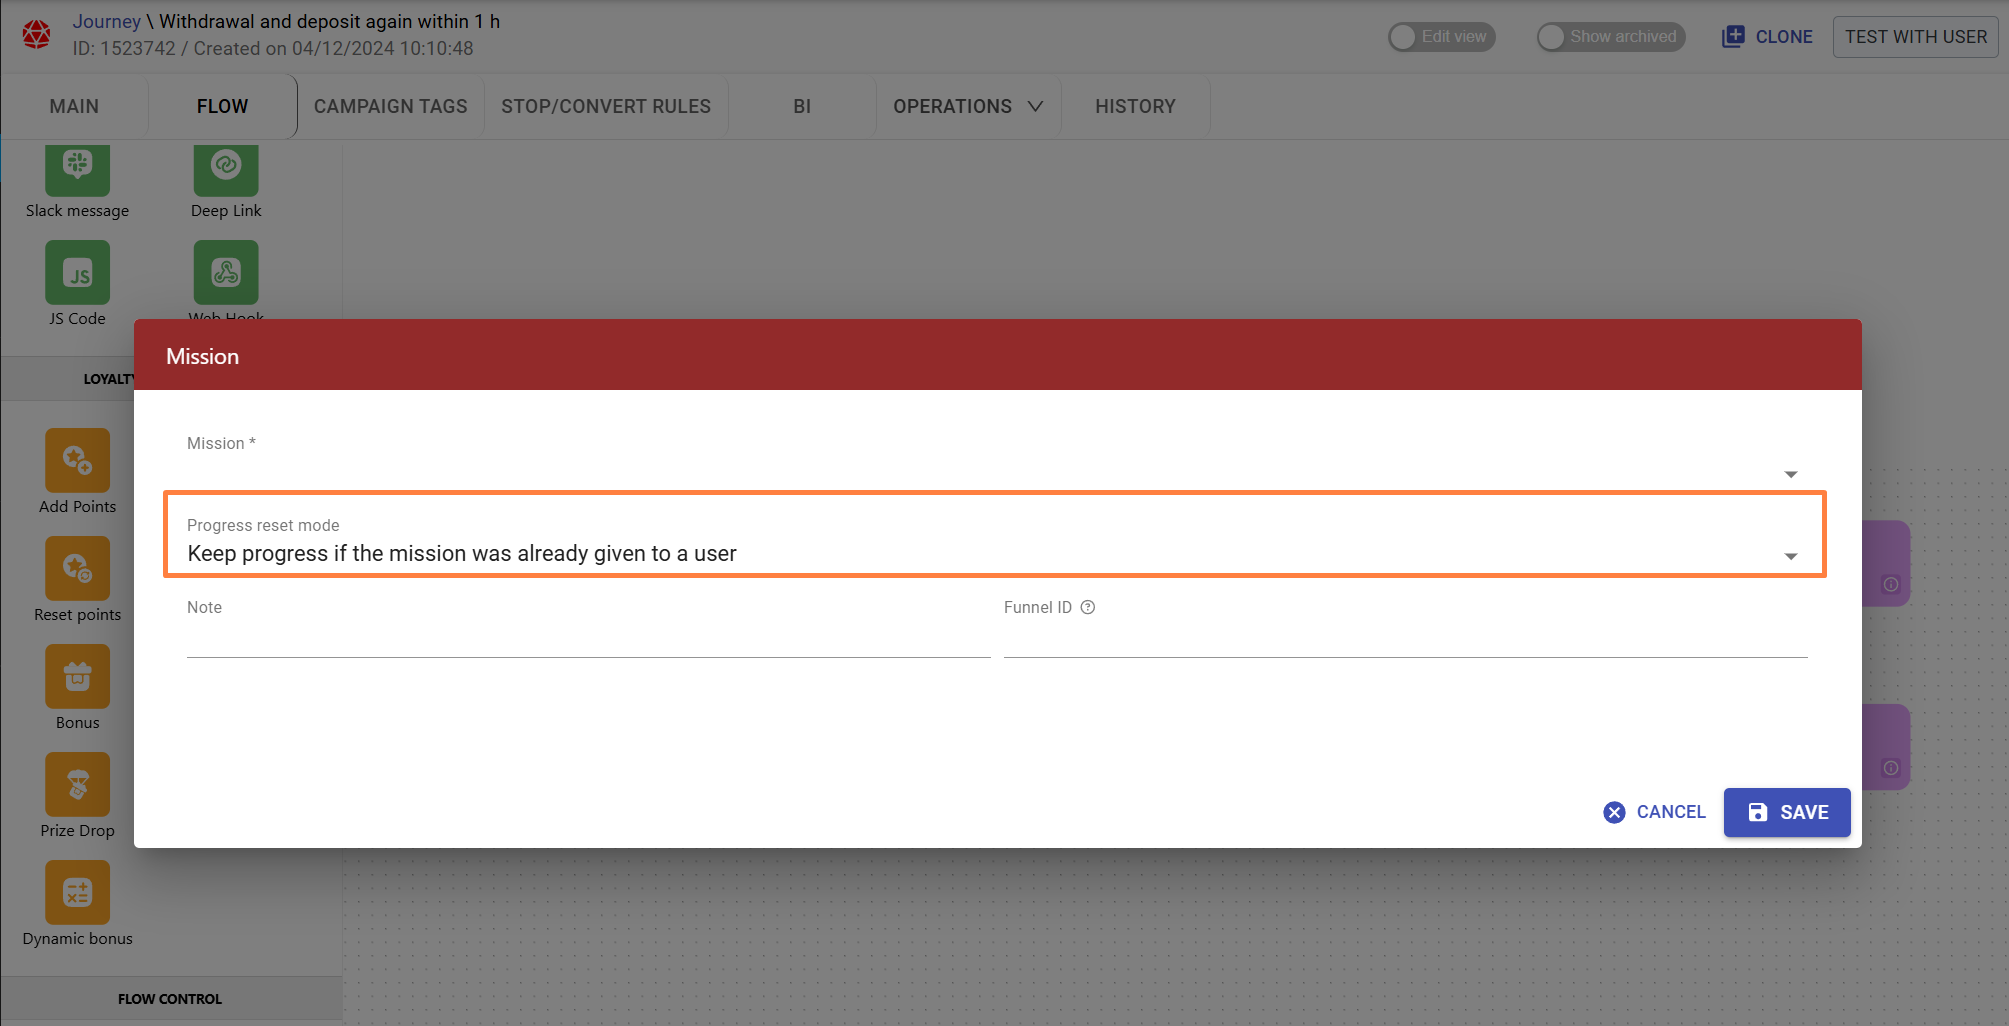The image size is (2009, 1026).
Task: Open the Journey breadcrumb link
Action: coord(106,21)
